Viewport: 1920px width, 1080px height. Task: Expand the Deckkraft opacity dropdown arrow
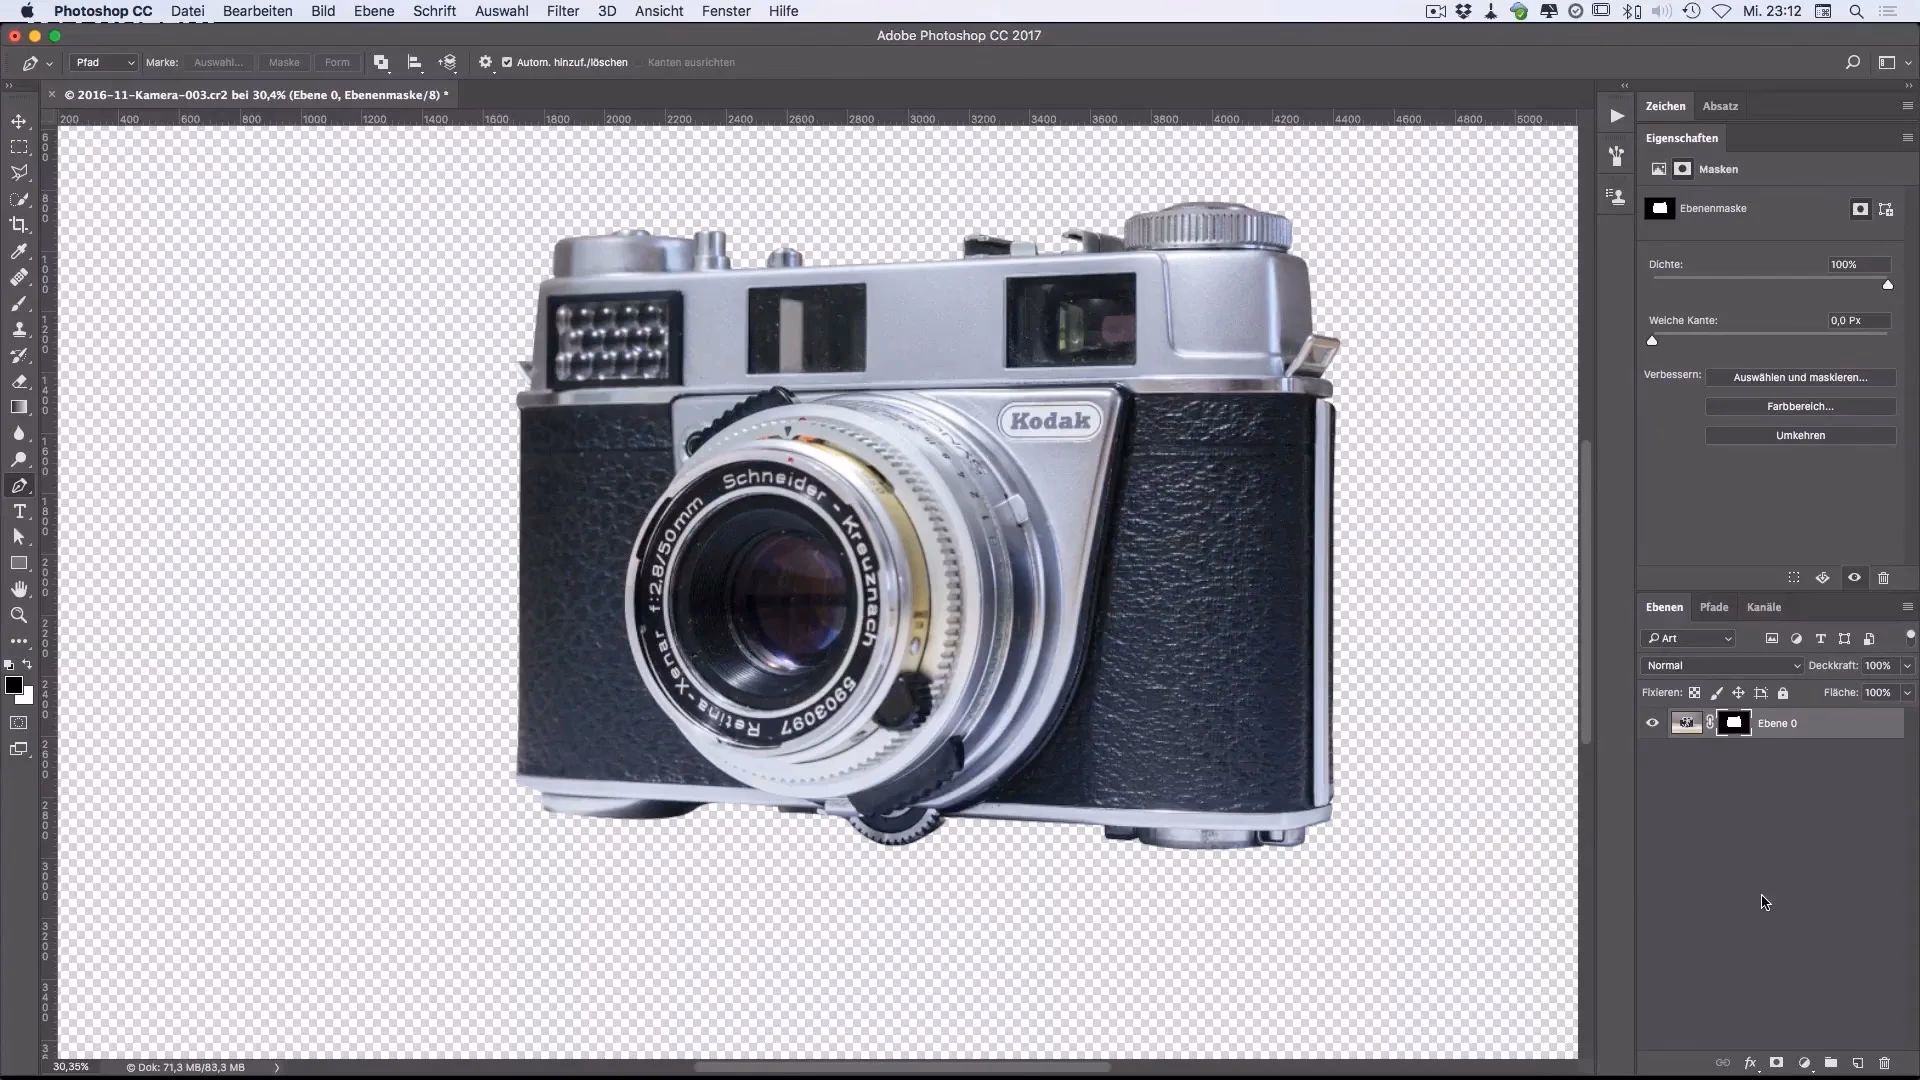[1907, 665]
